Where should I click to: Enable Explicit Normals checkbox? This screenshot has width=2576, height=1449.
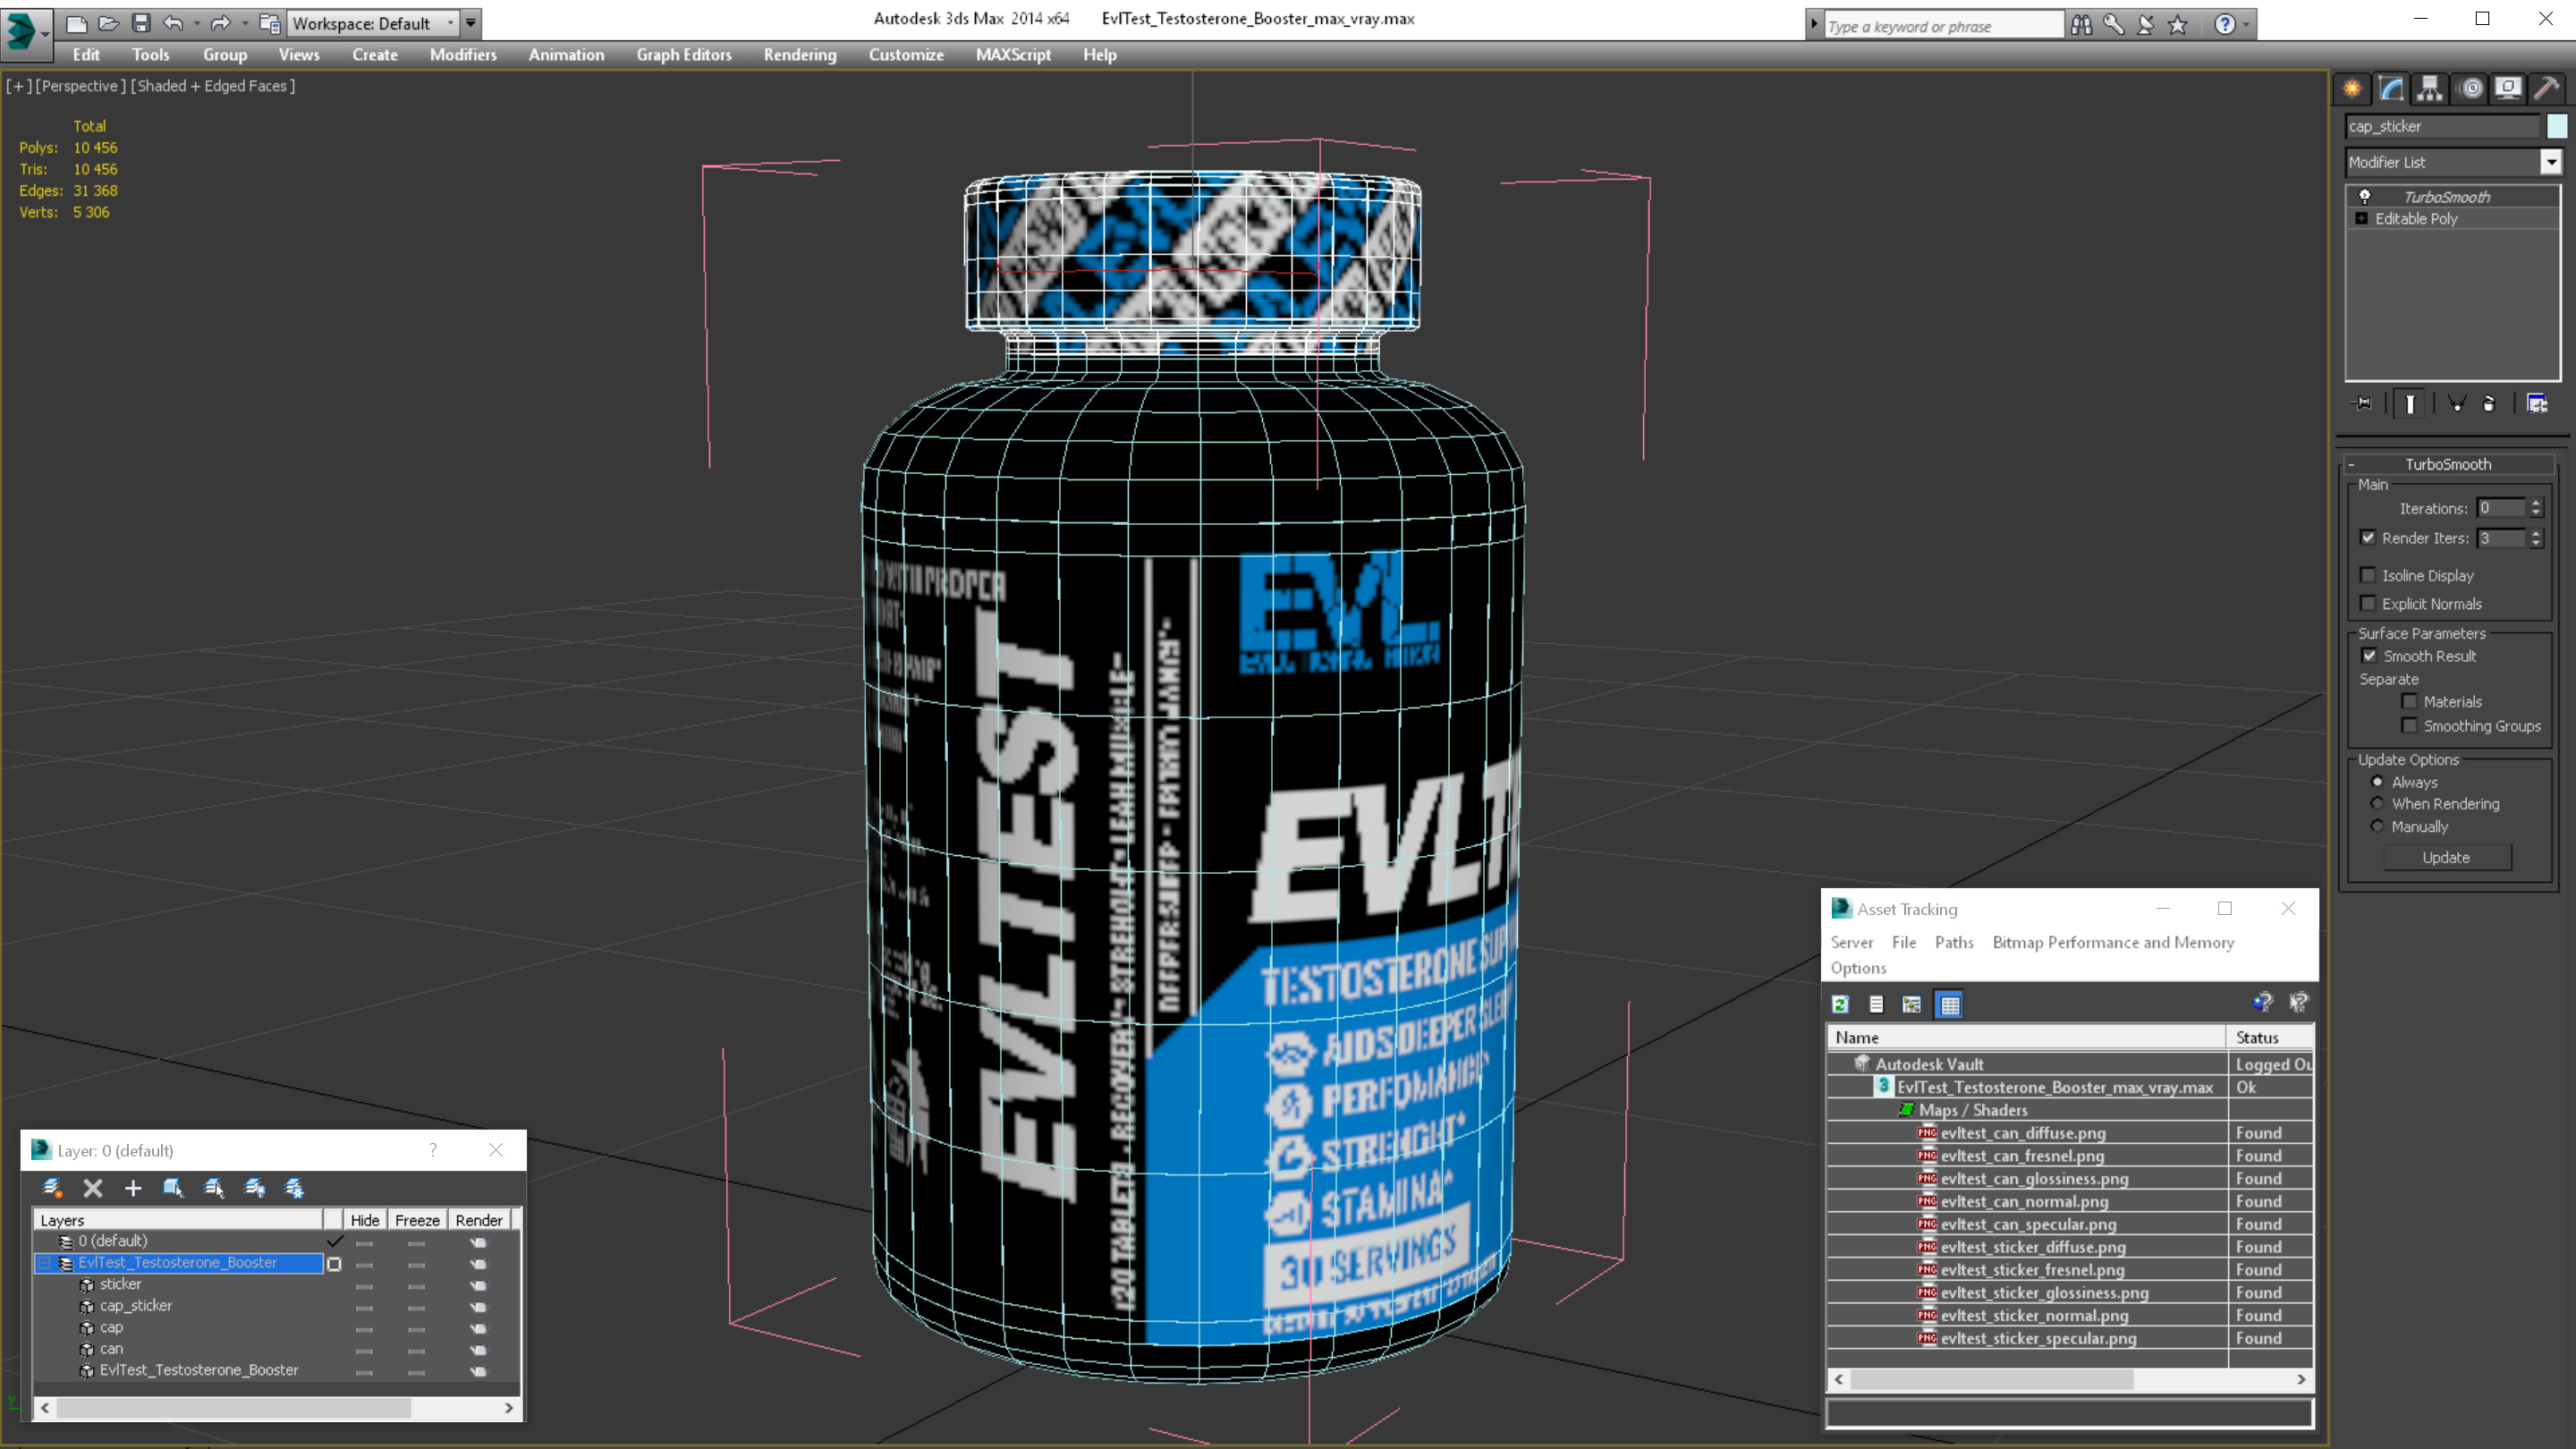pyautogui.click(x=2368, y=603)
